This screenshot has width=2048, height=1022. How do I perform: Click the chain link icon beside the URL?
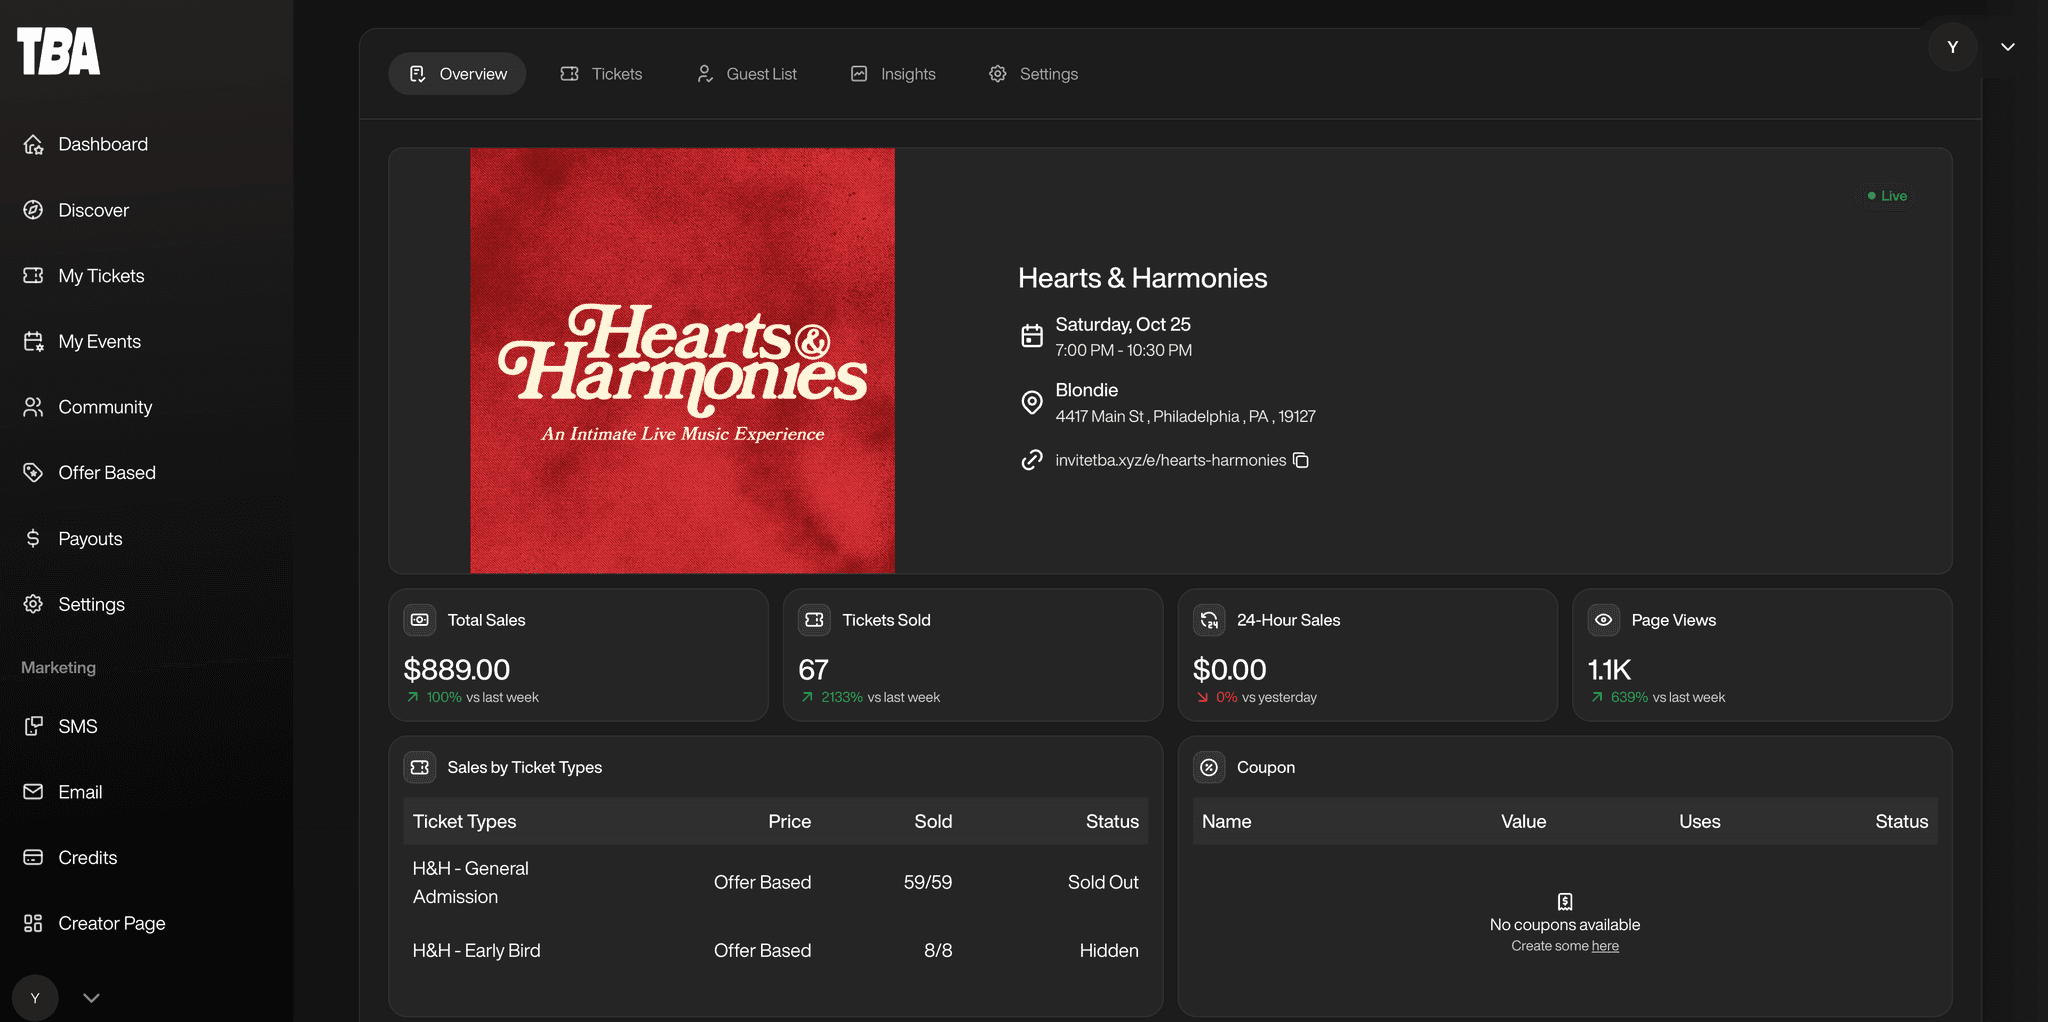click(x=1032, y=460)
